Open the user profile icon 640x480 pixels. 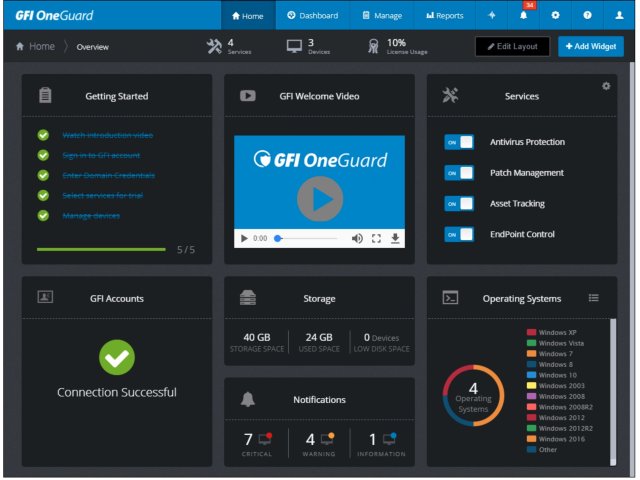pyautogui.click(x=619, y=15)
